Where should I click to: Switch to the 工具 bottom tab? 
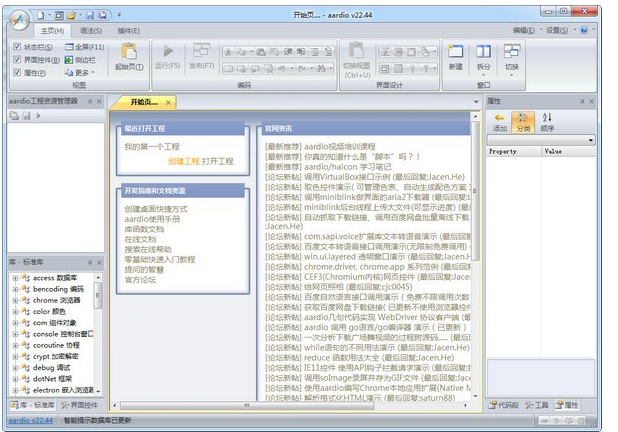coord(537,405)
